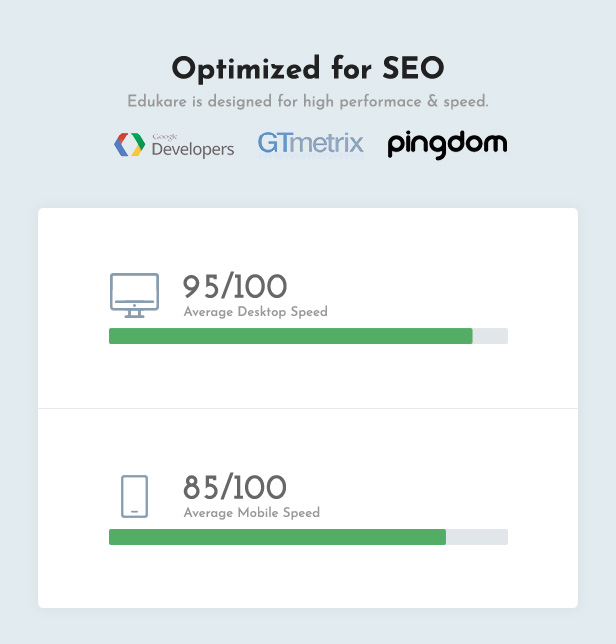
Task: Click the Average Desktop Speed label
Action: click(x=255, y=312)
